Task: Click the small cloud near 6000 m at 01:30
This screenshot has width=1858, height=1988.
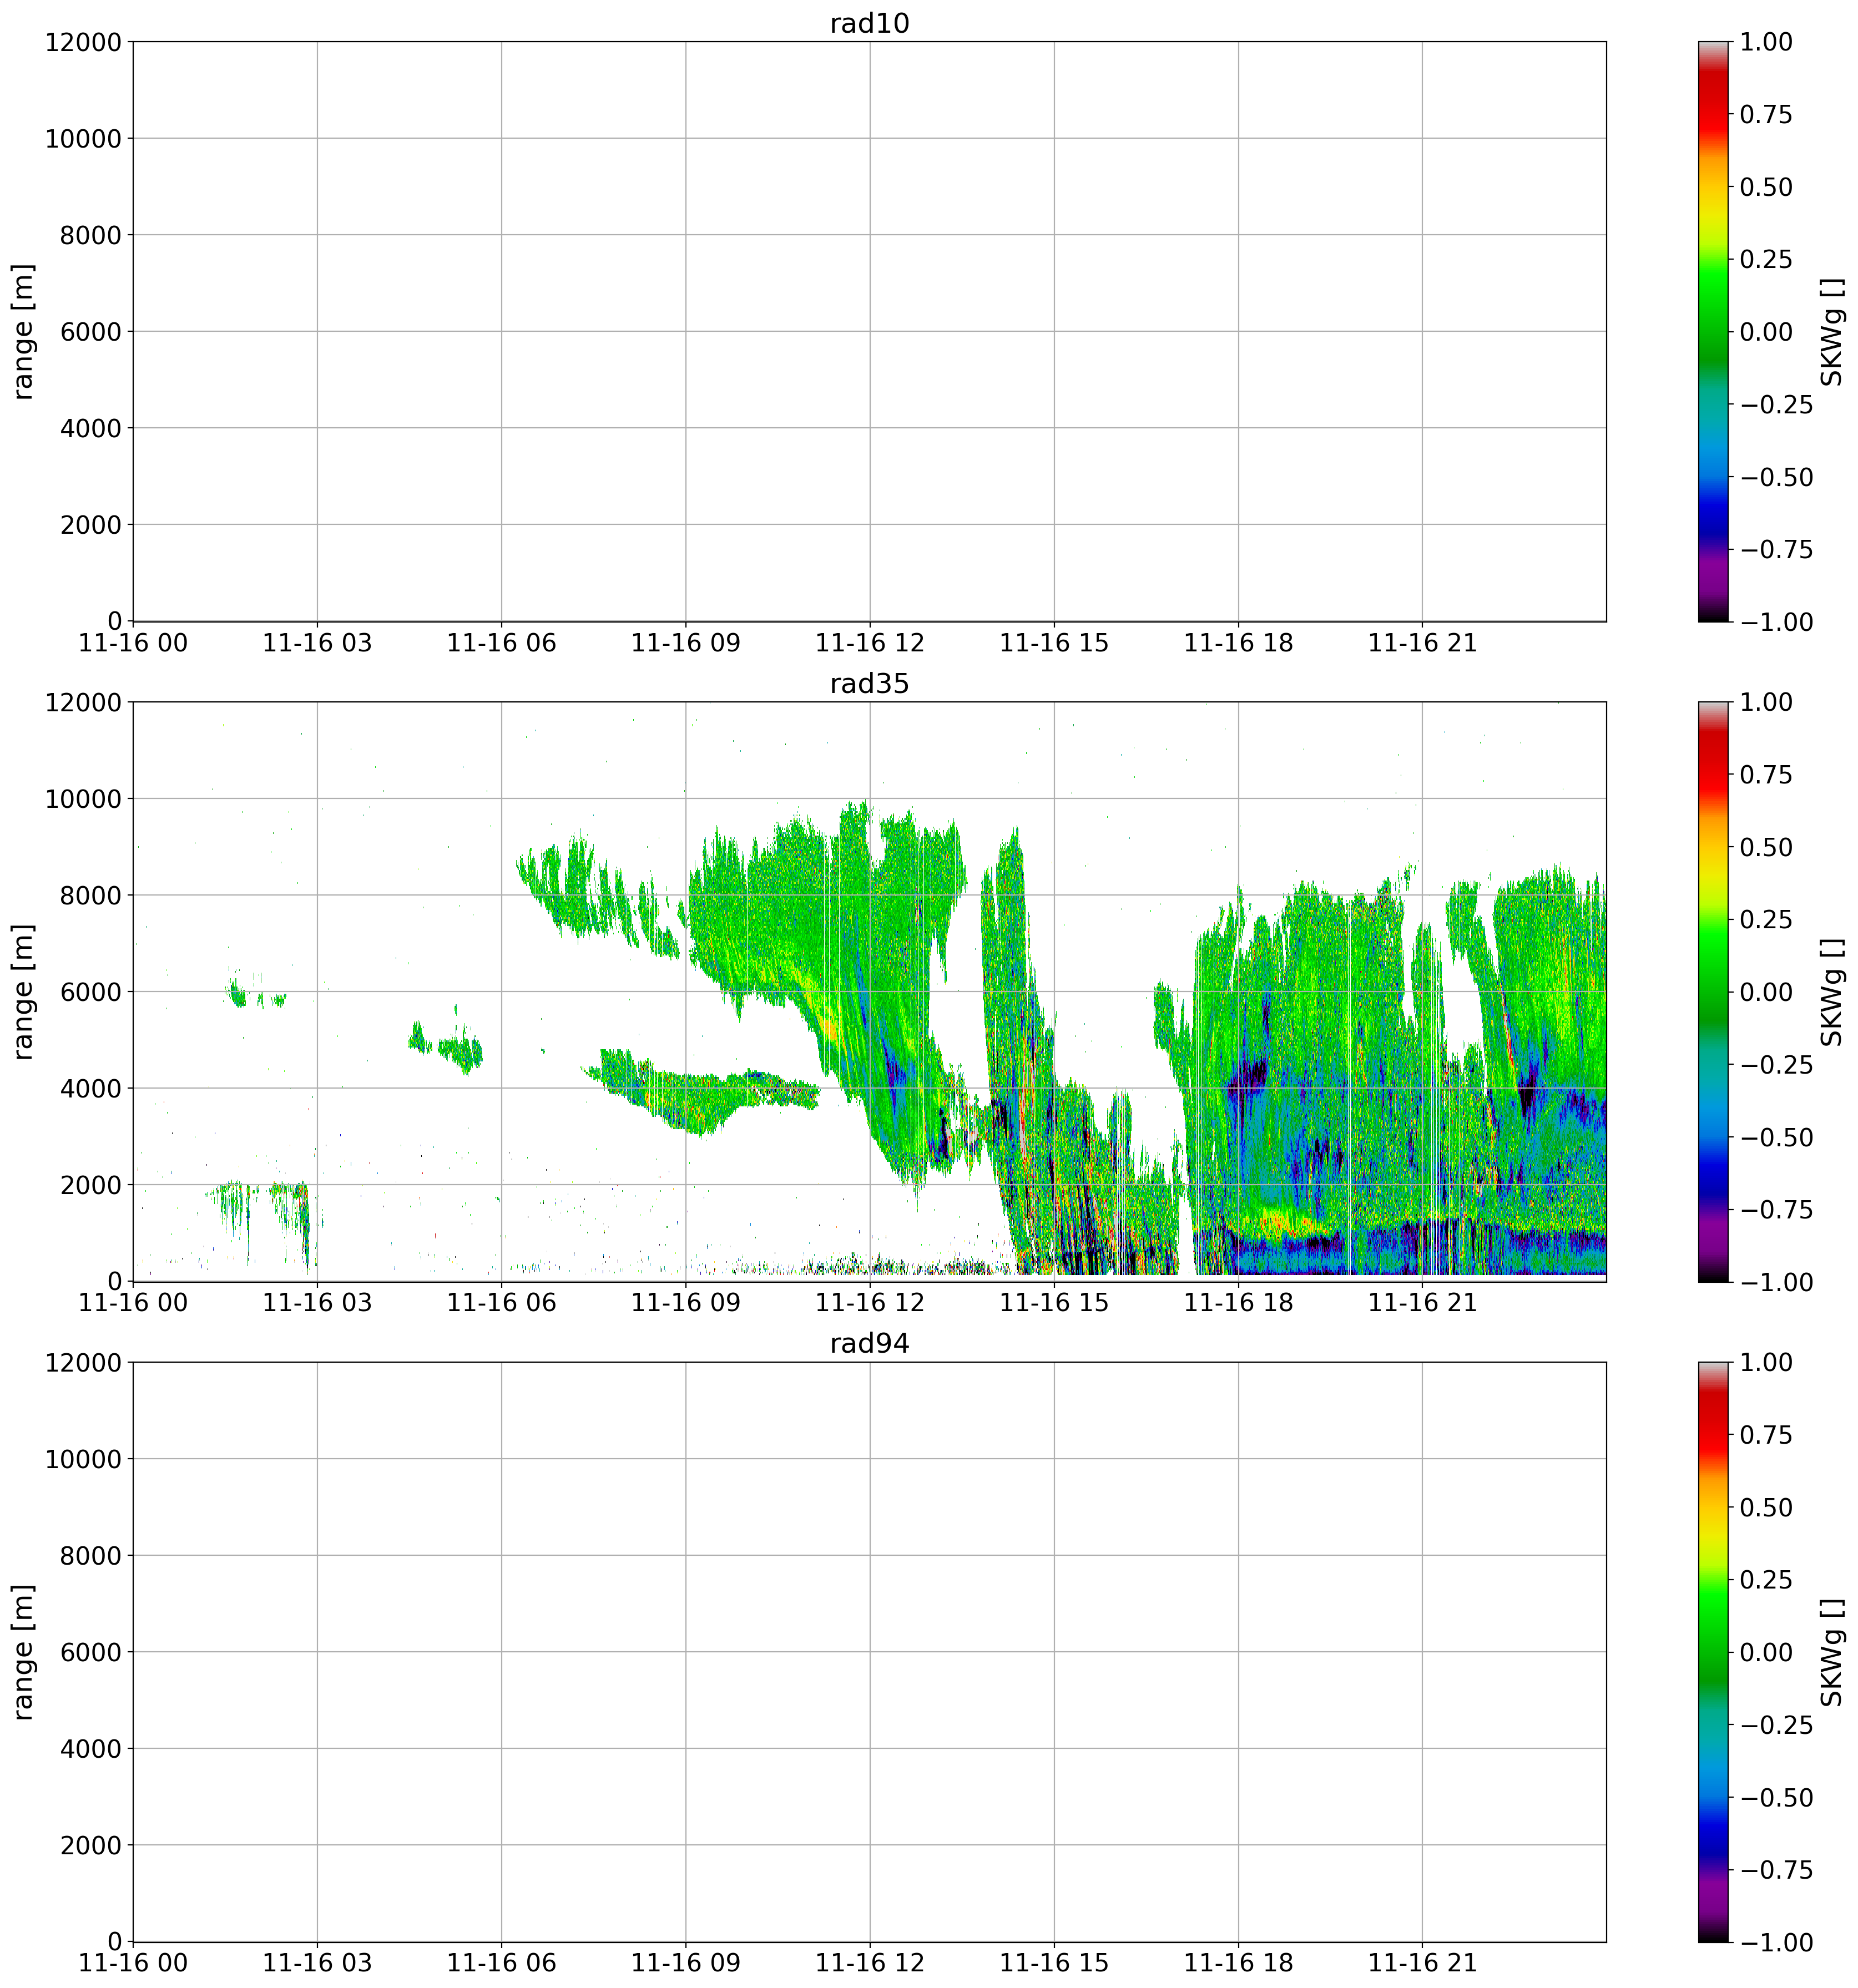Action: 238,996
